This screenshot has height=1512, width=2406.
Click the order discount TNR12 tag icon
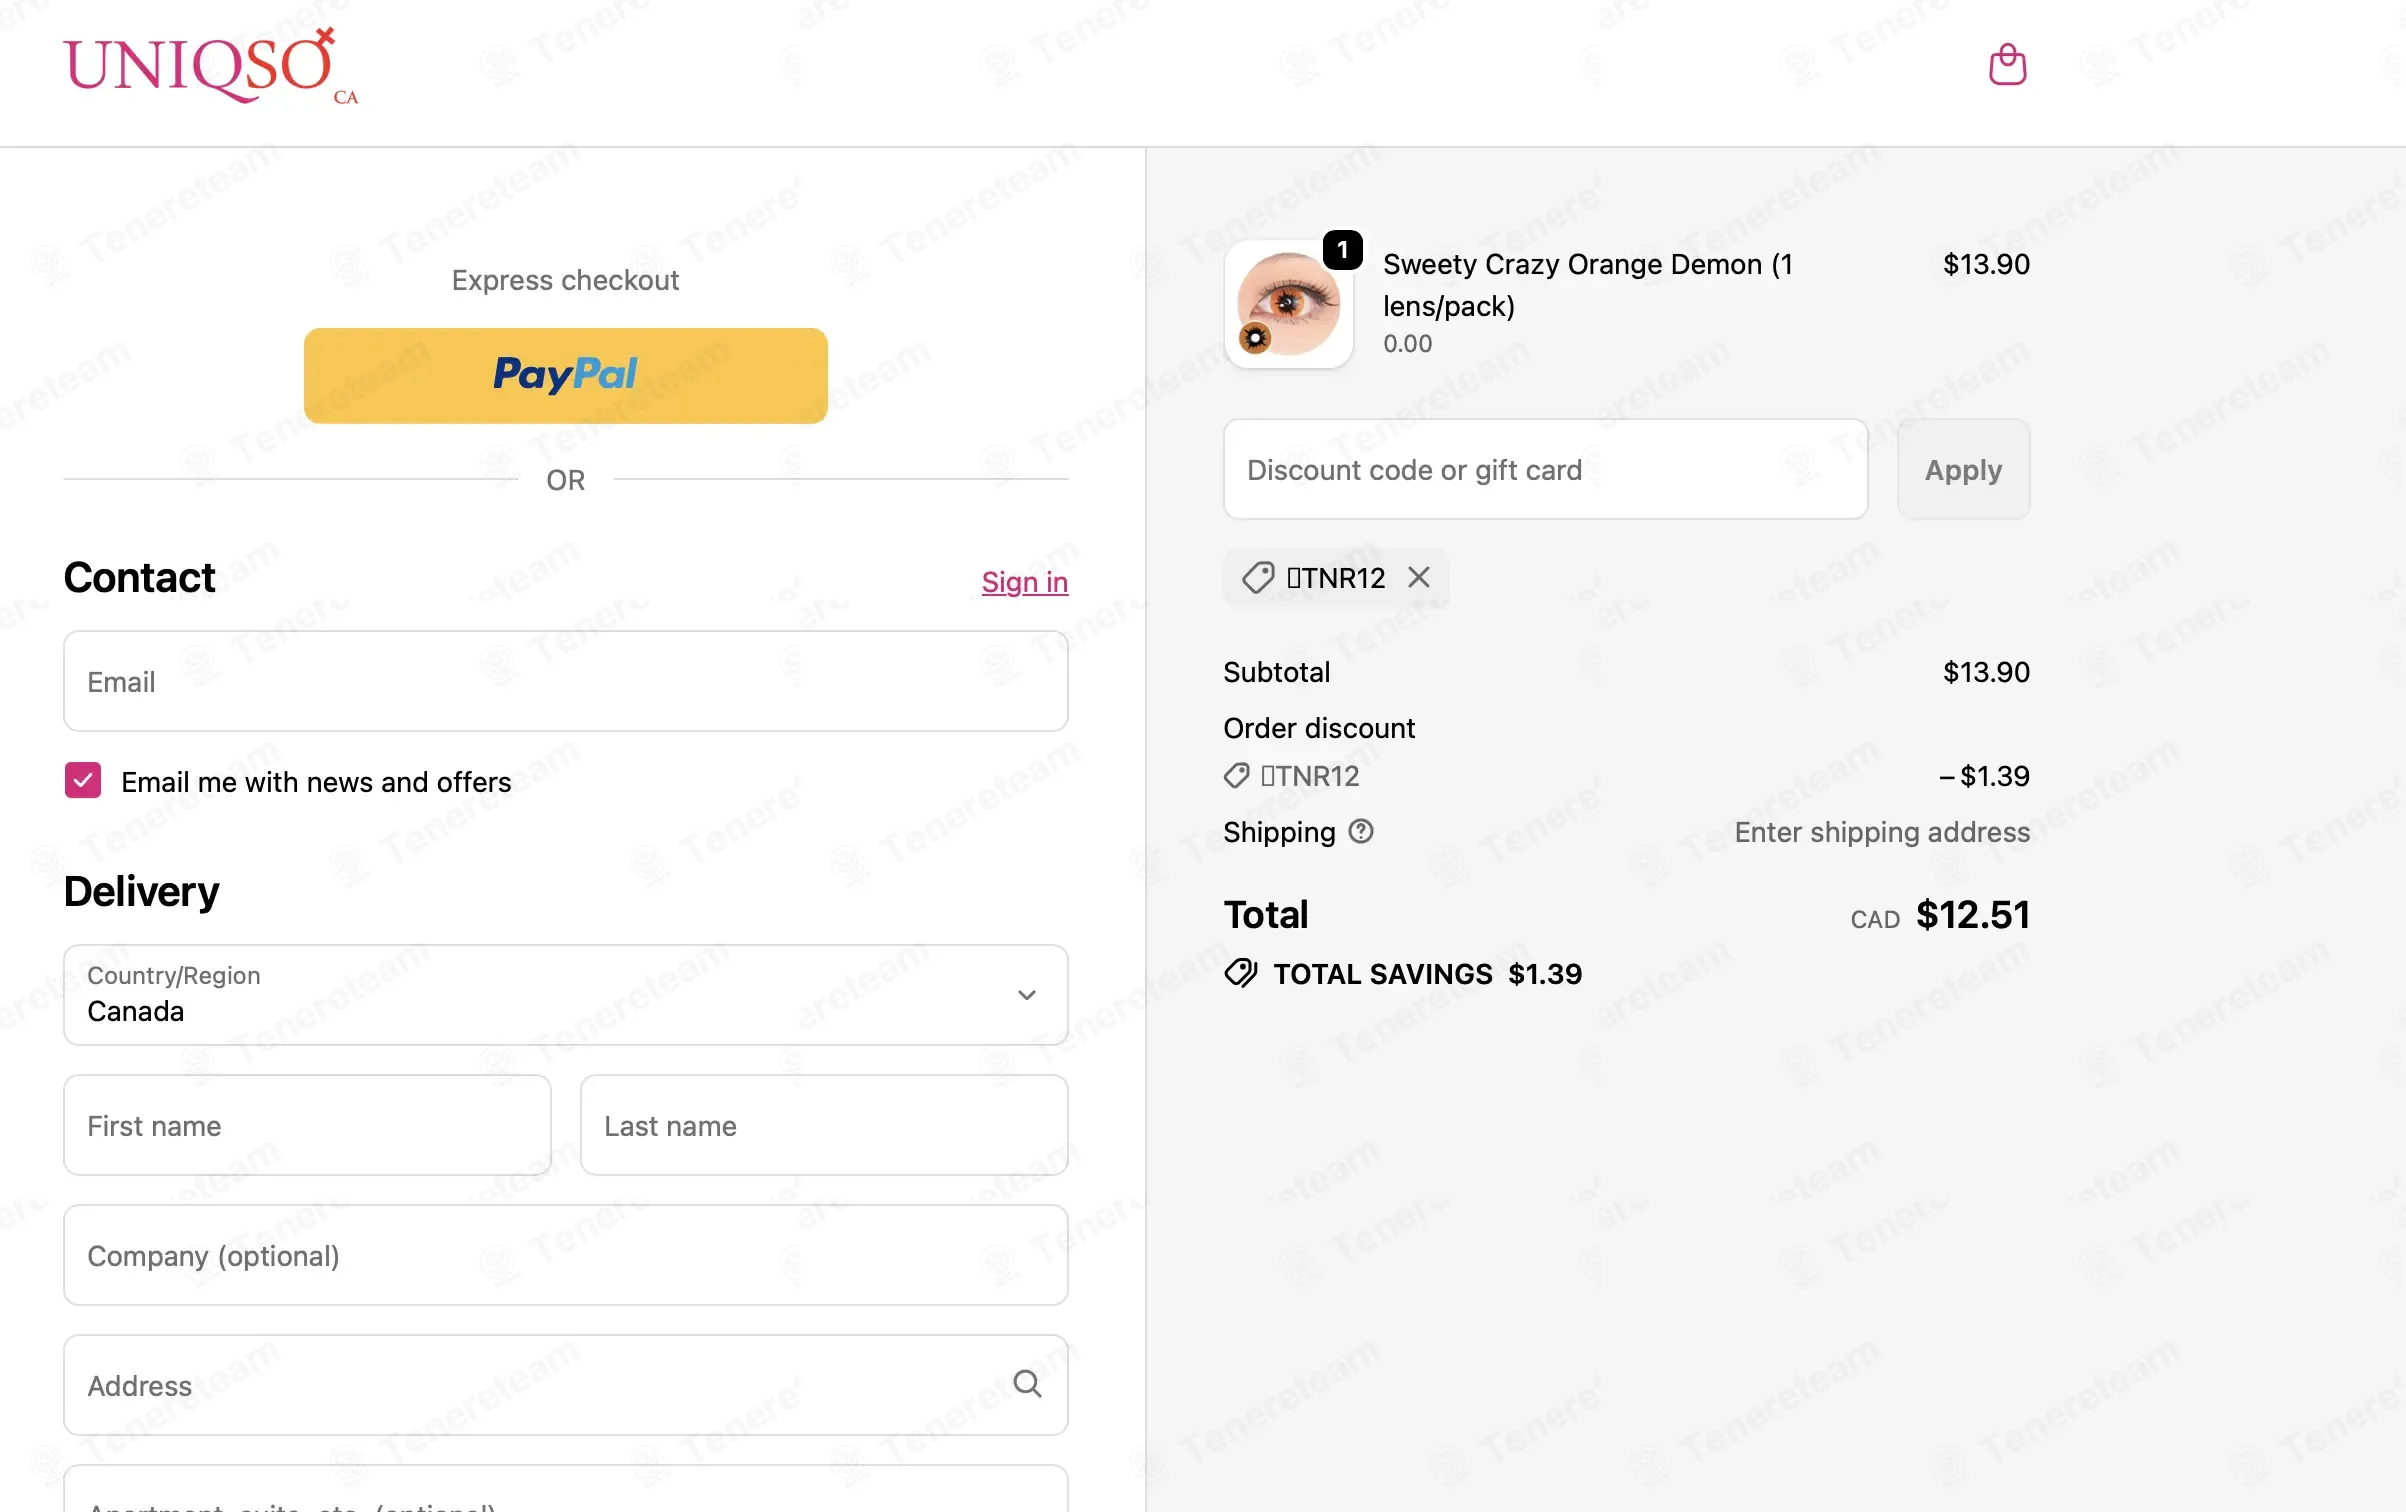pyautogui.click(x=1237, y=776)
